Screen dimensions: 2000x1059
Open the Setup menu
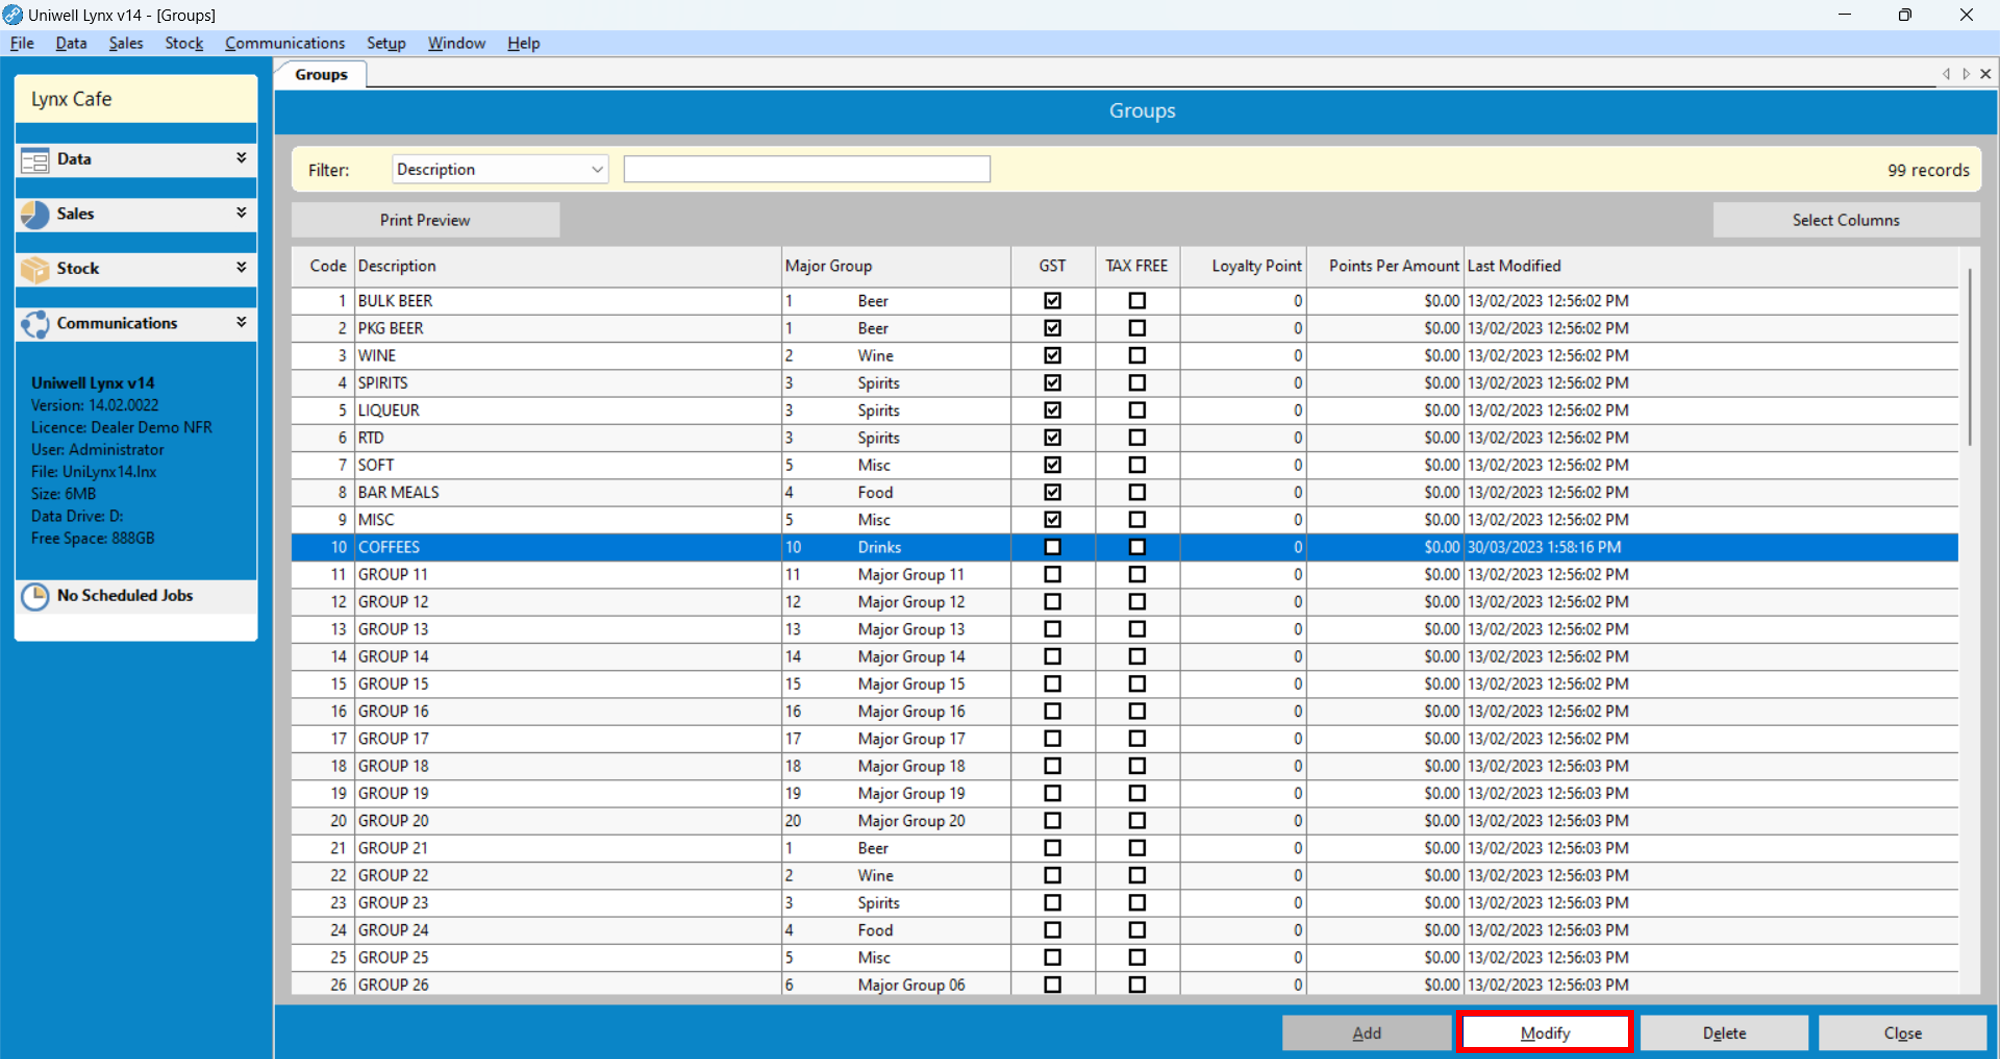pos(386,43)
